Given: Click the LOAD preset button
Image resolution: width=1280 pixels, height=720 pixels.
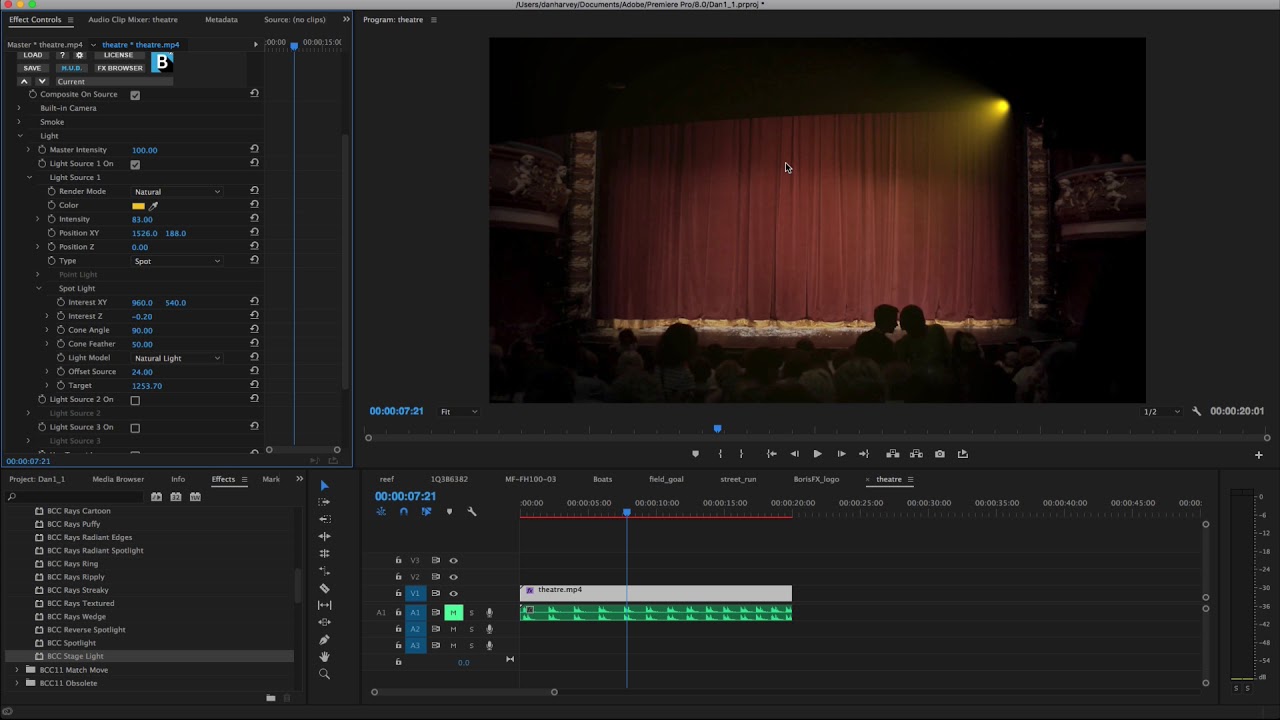Looking at the screenshot, I should 33,55.
